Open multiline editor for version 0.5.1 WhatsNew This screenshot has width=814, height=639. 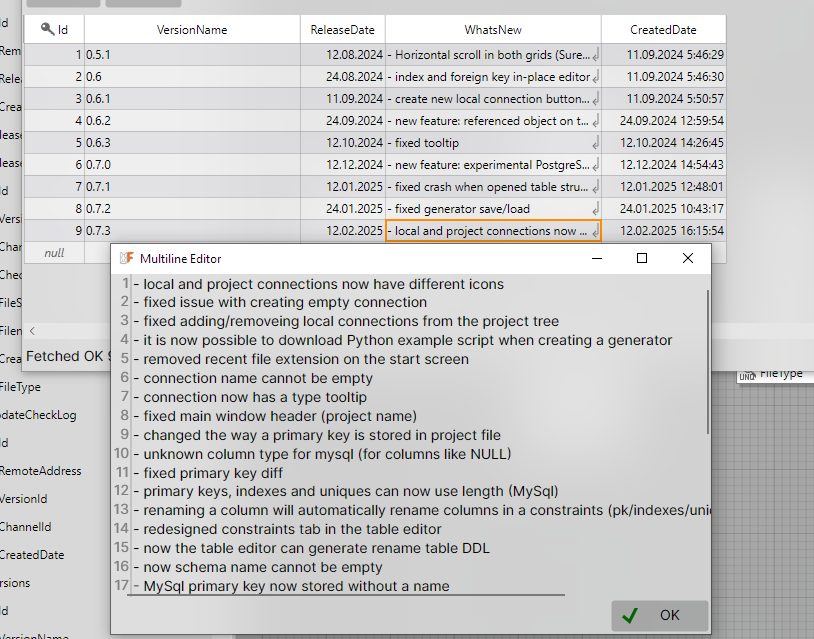pyautogui.click(x=595, y=55)
